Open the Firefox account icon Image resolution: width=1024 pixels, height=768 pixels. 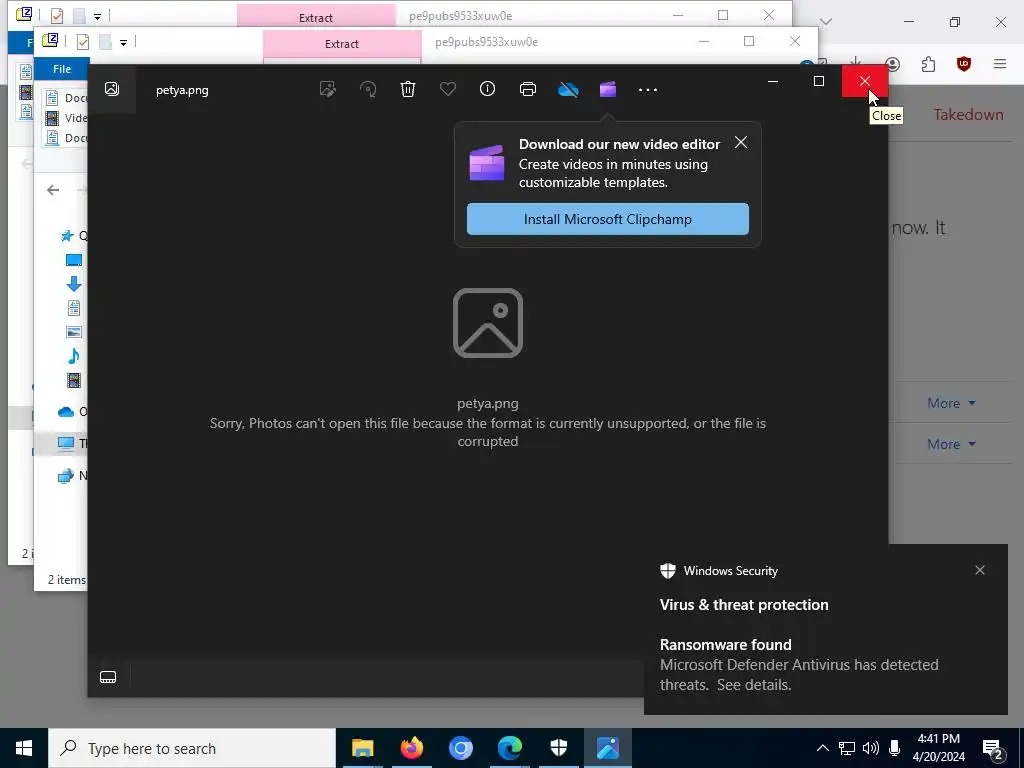click(893, 64)
